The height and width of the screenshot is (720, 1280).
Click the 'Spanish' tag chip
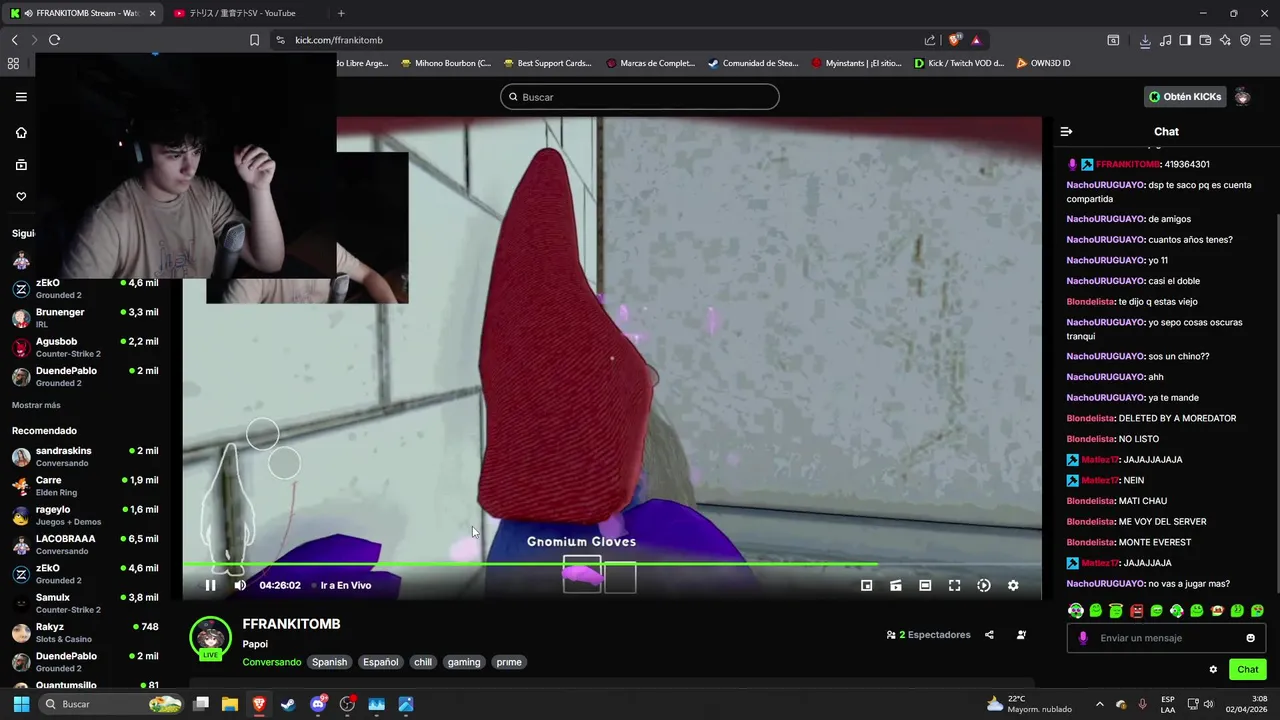pos(329,662)
